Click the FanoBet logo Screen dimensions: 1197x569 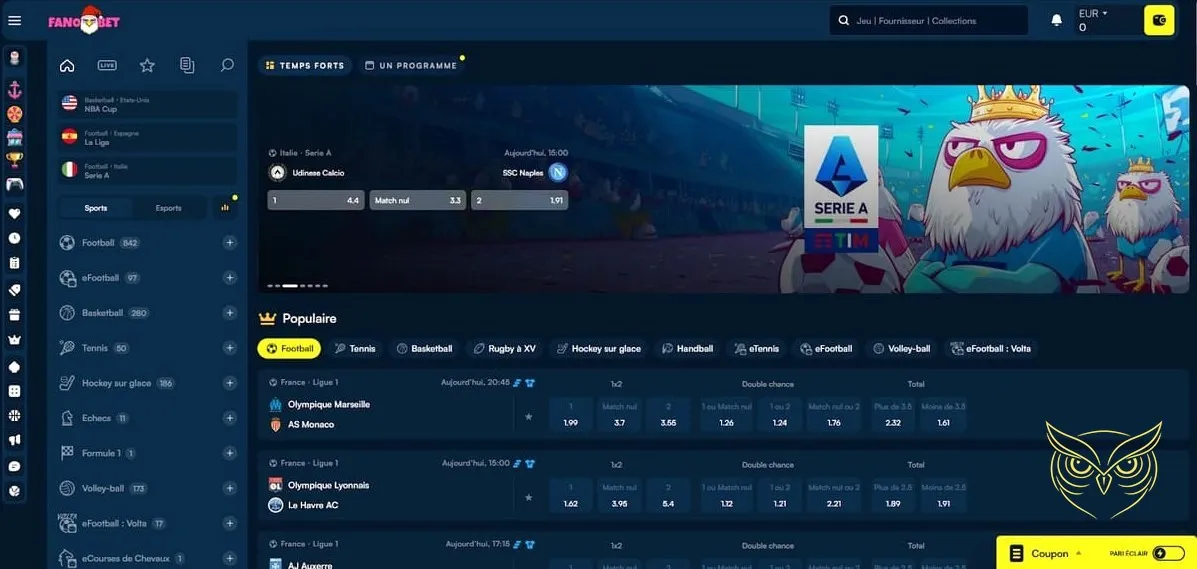click(84, 21)
